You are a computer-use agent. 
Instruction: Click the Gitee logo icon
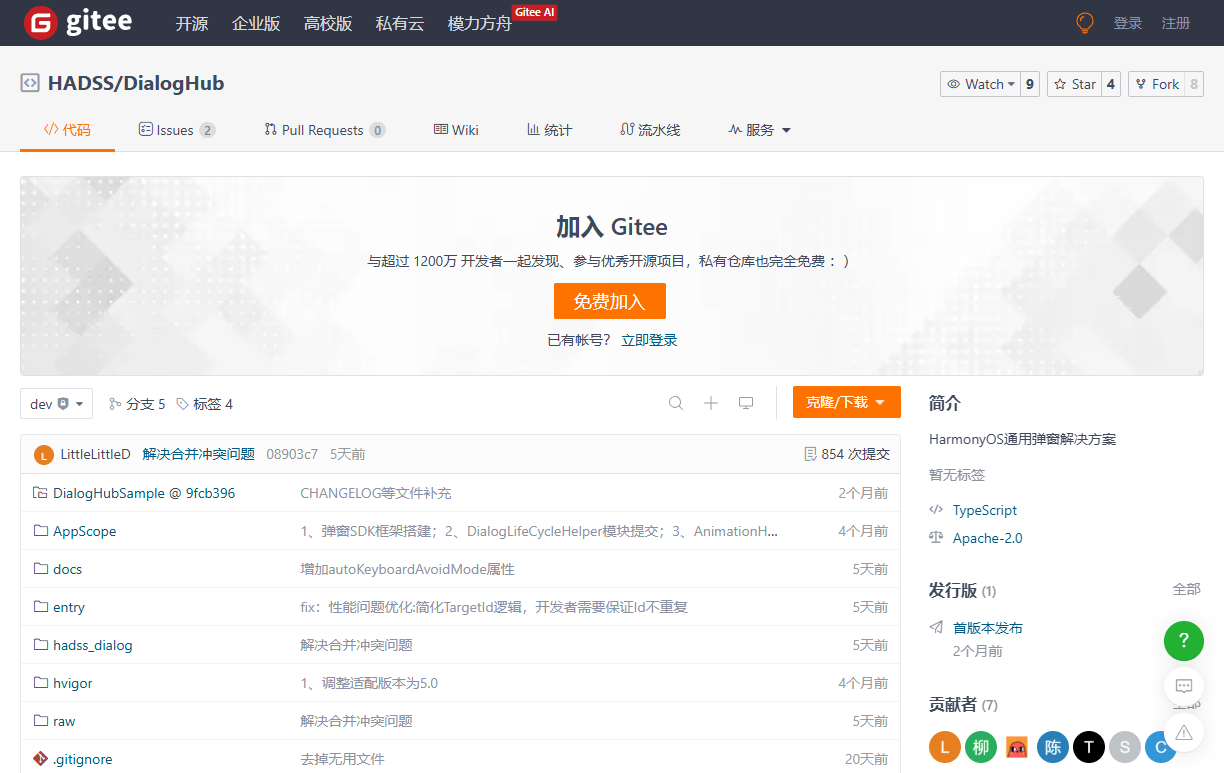(x=41, y=22)
